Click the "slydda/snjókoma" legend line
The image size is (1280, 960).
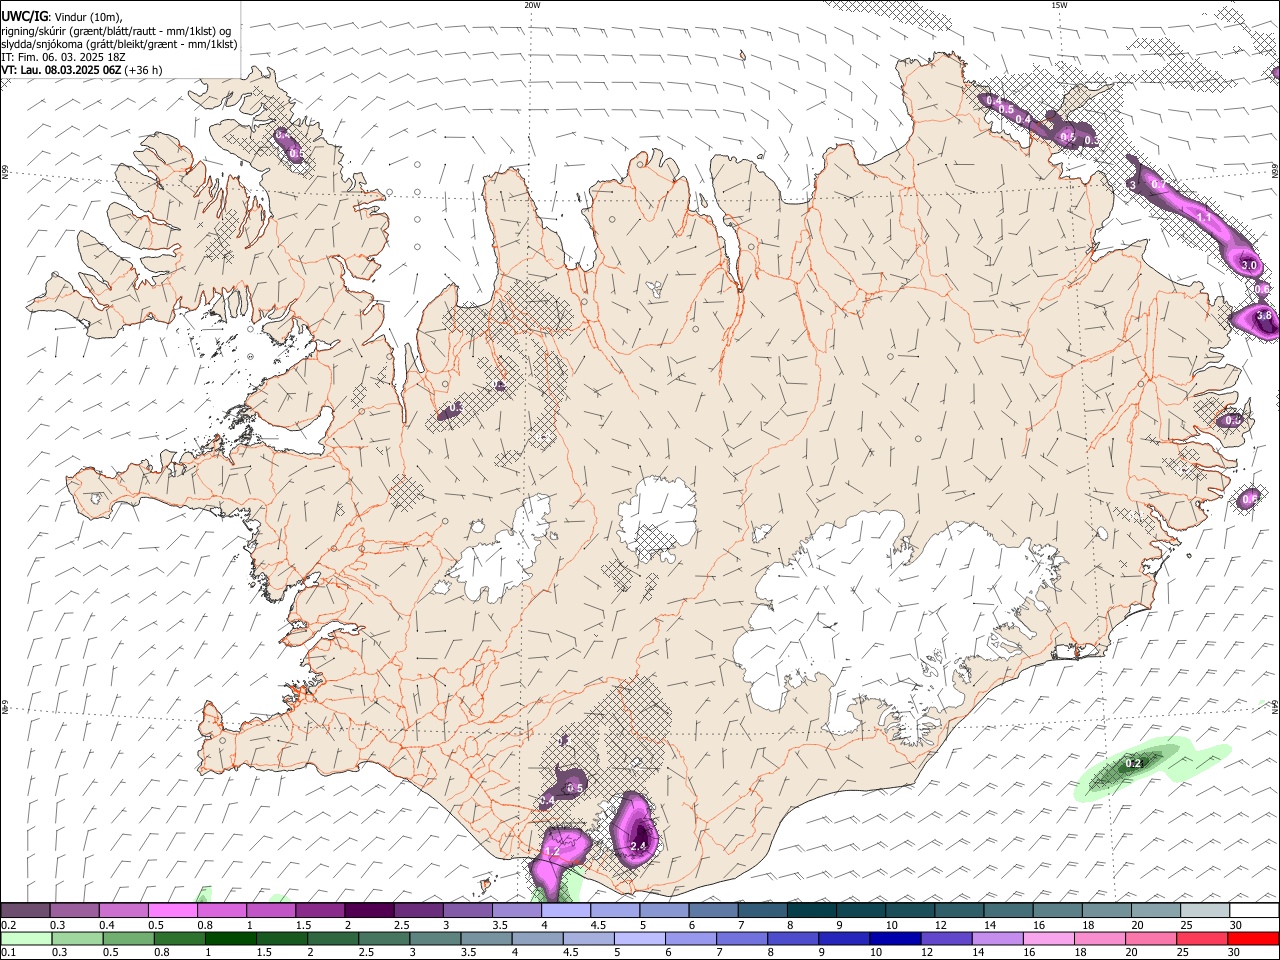119,44
